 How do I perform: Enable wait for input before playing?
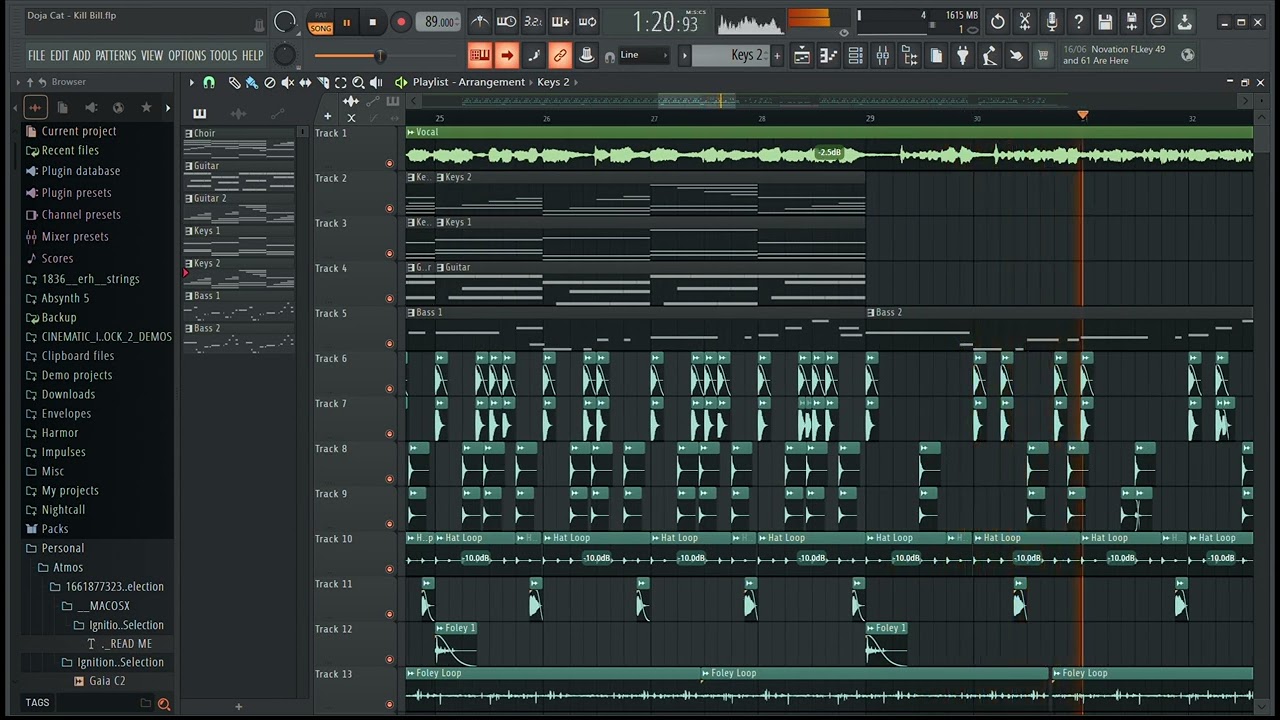coord(507,22)
